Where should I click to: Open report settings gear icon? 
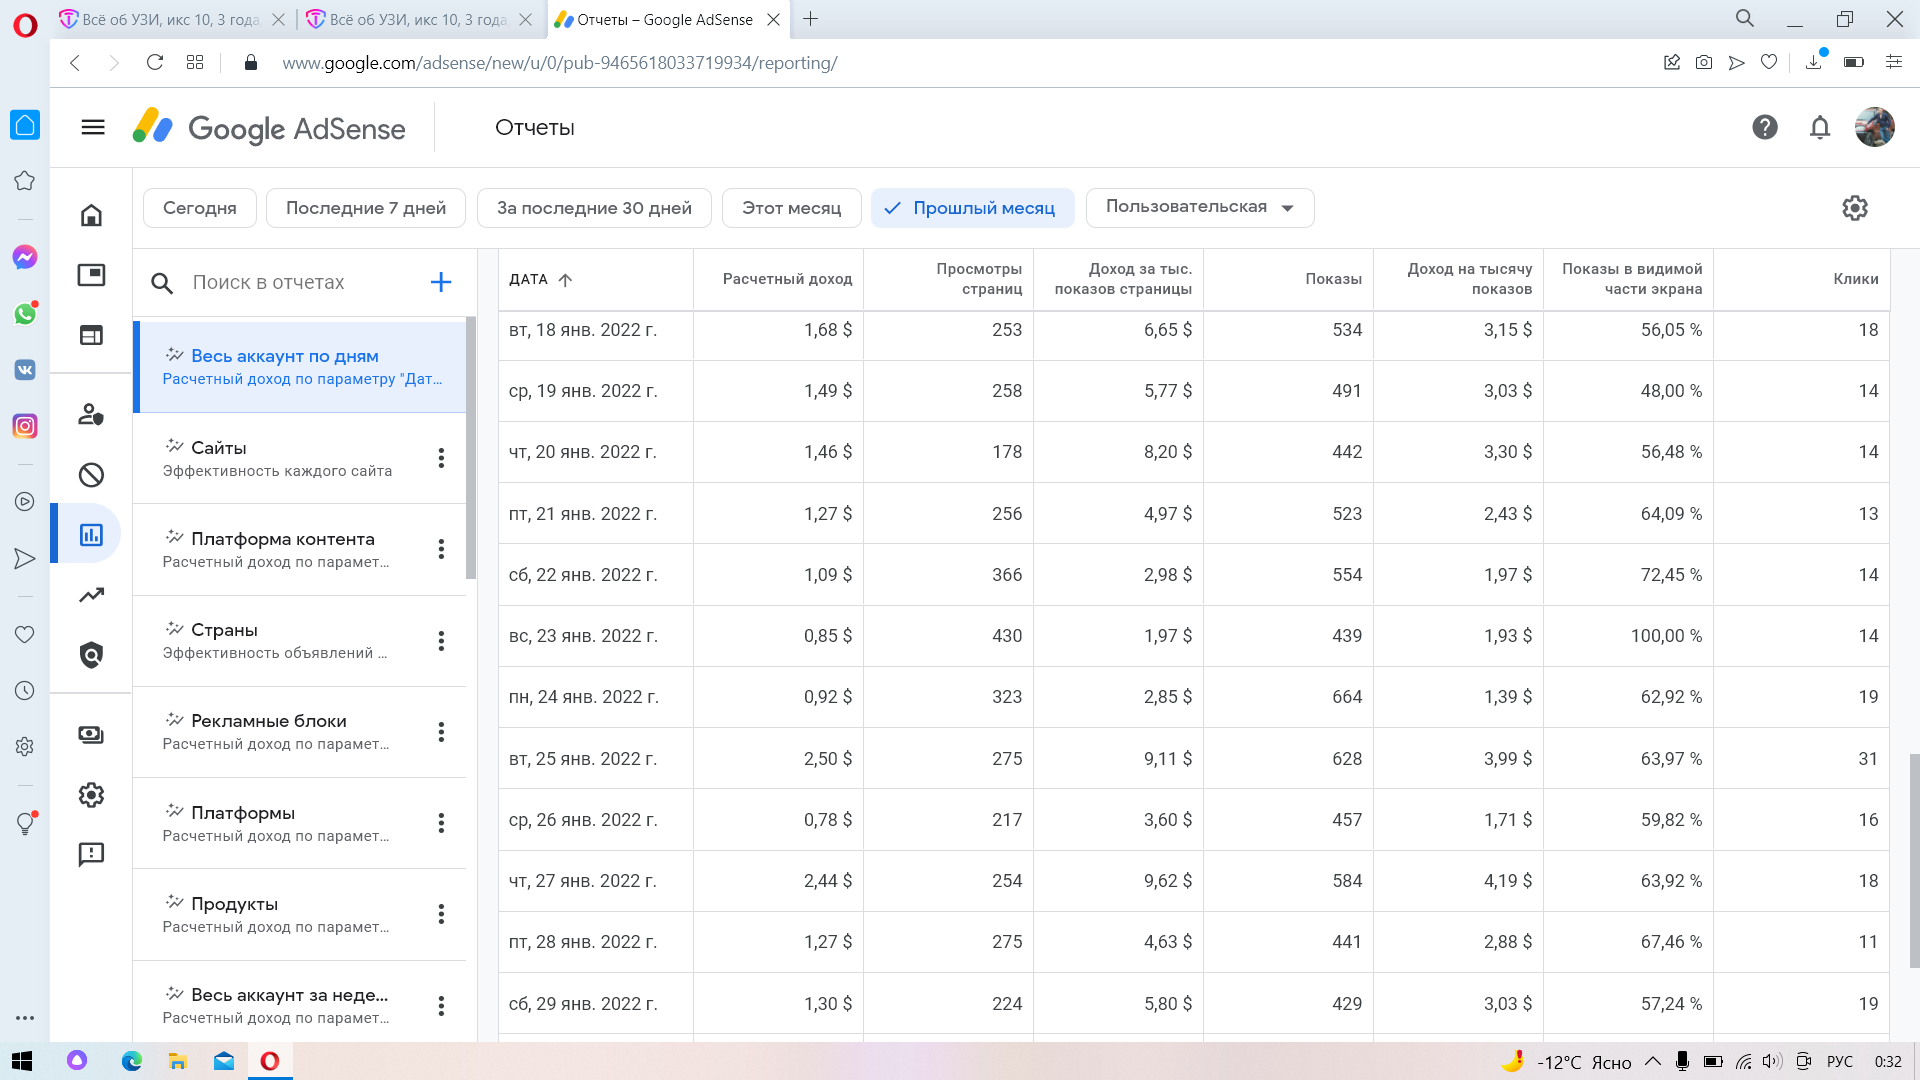pos(1855,208)
